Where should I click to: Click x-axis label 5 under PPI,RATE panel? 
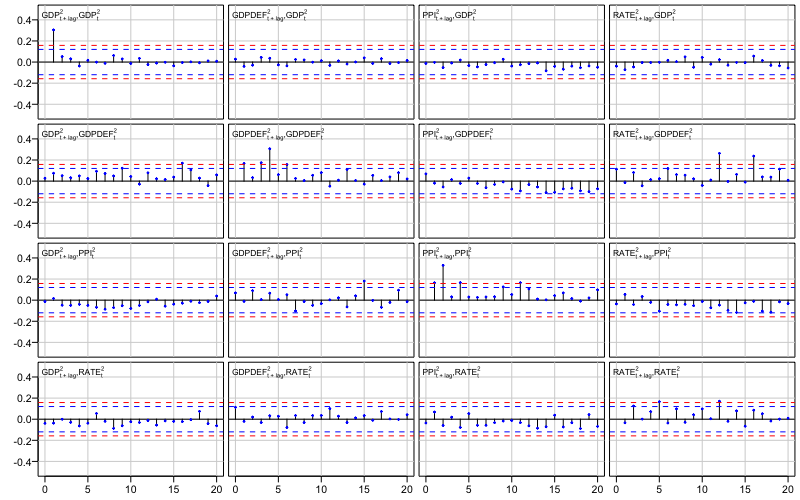(x=468, y=488)
